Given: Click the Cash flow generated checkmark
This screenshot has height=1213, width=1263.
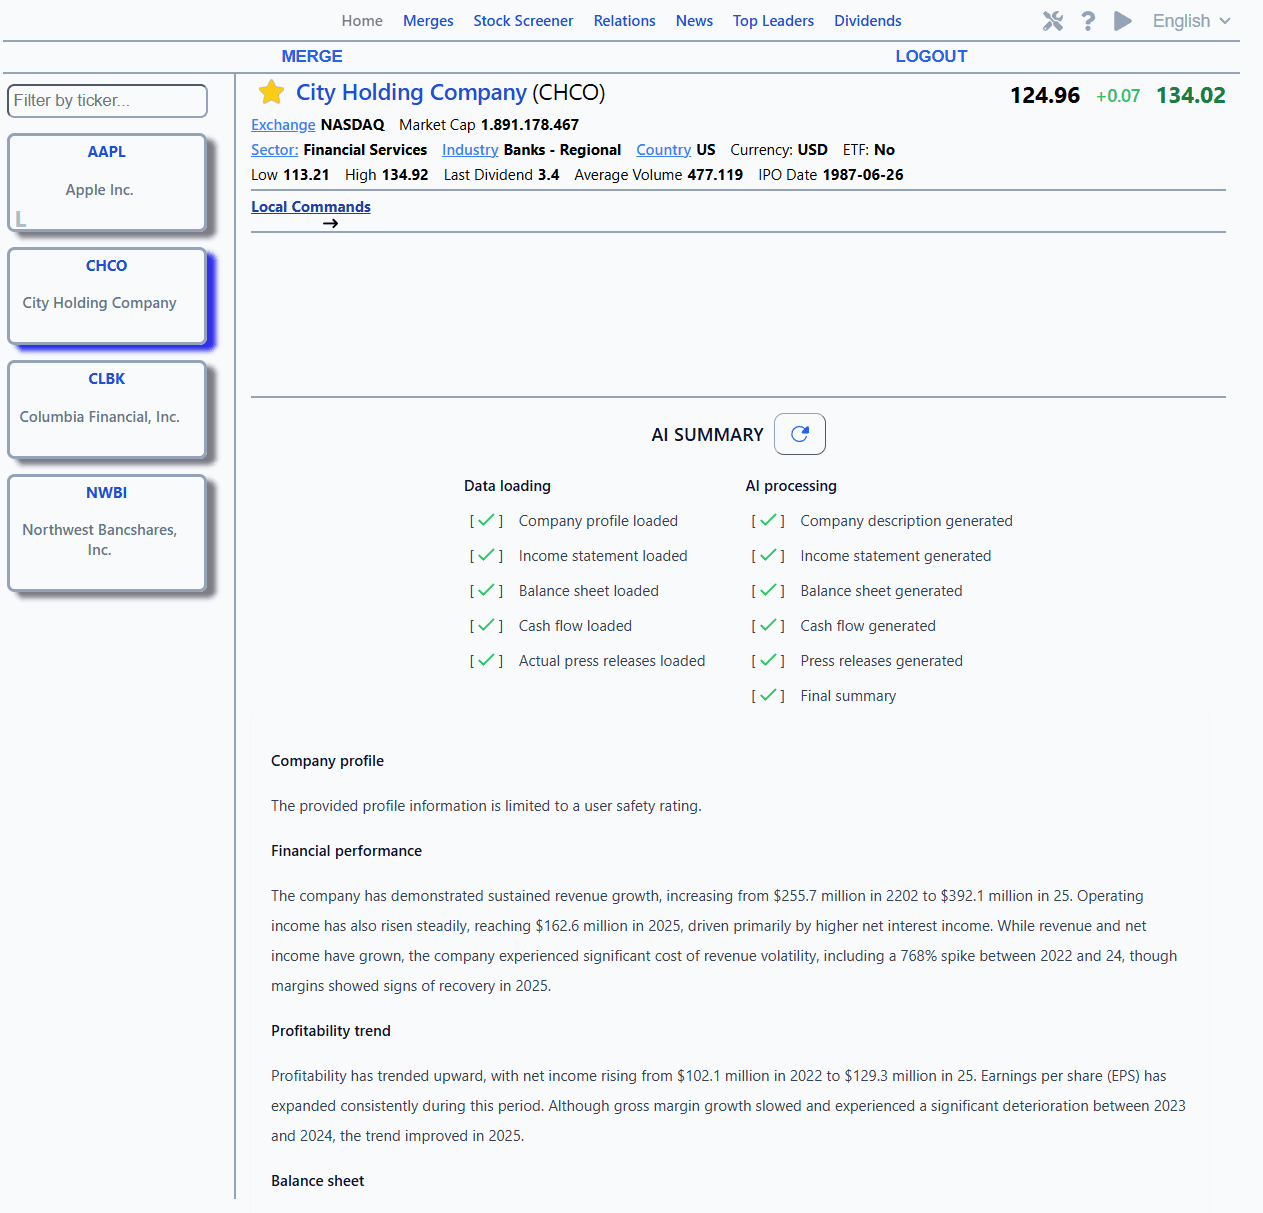Looking at the screenshot, I should [x=768, y=625].
